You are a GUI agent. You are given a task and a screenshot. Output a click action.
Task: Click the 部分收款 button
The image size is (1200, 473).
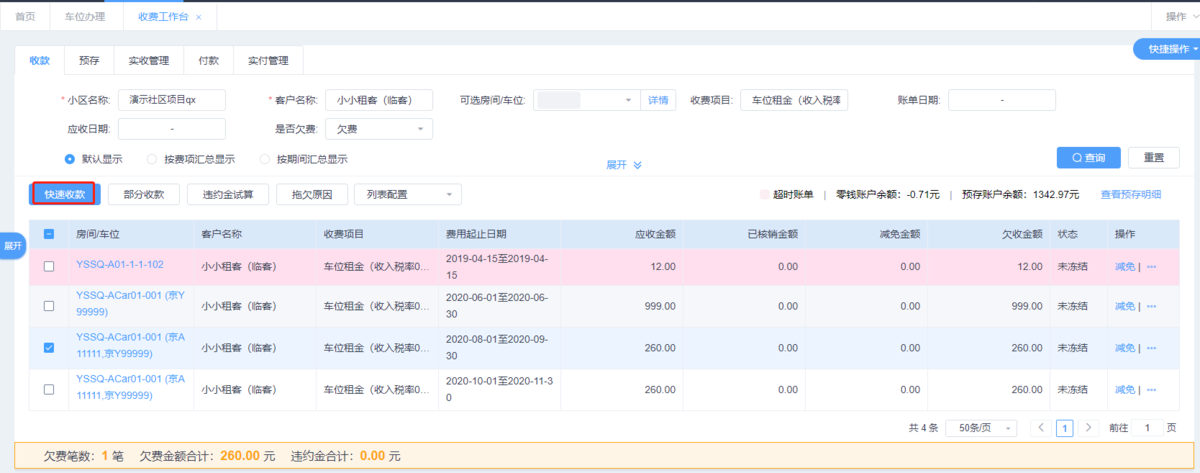point(144,195)
